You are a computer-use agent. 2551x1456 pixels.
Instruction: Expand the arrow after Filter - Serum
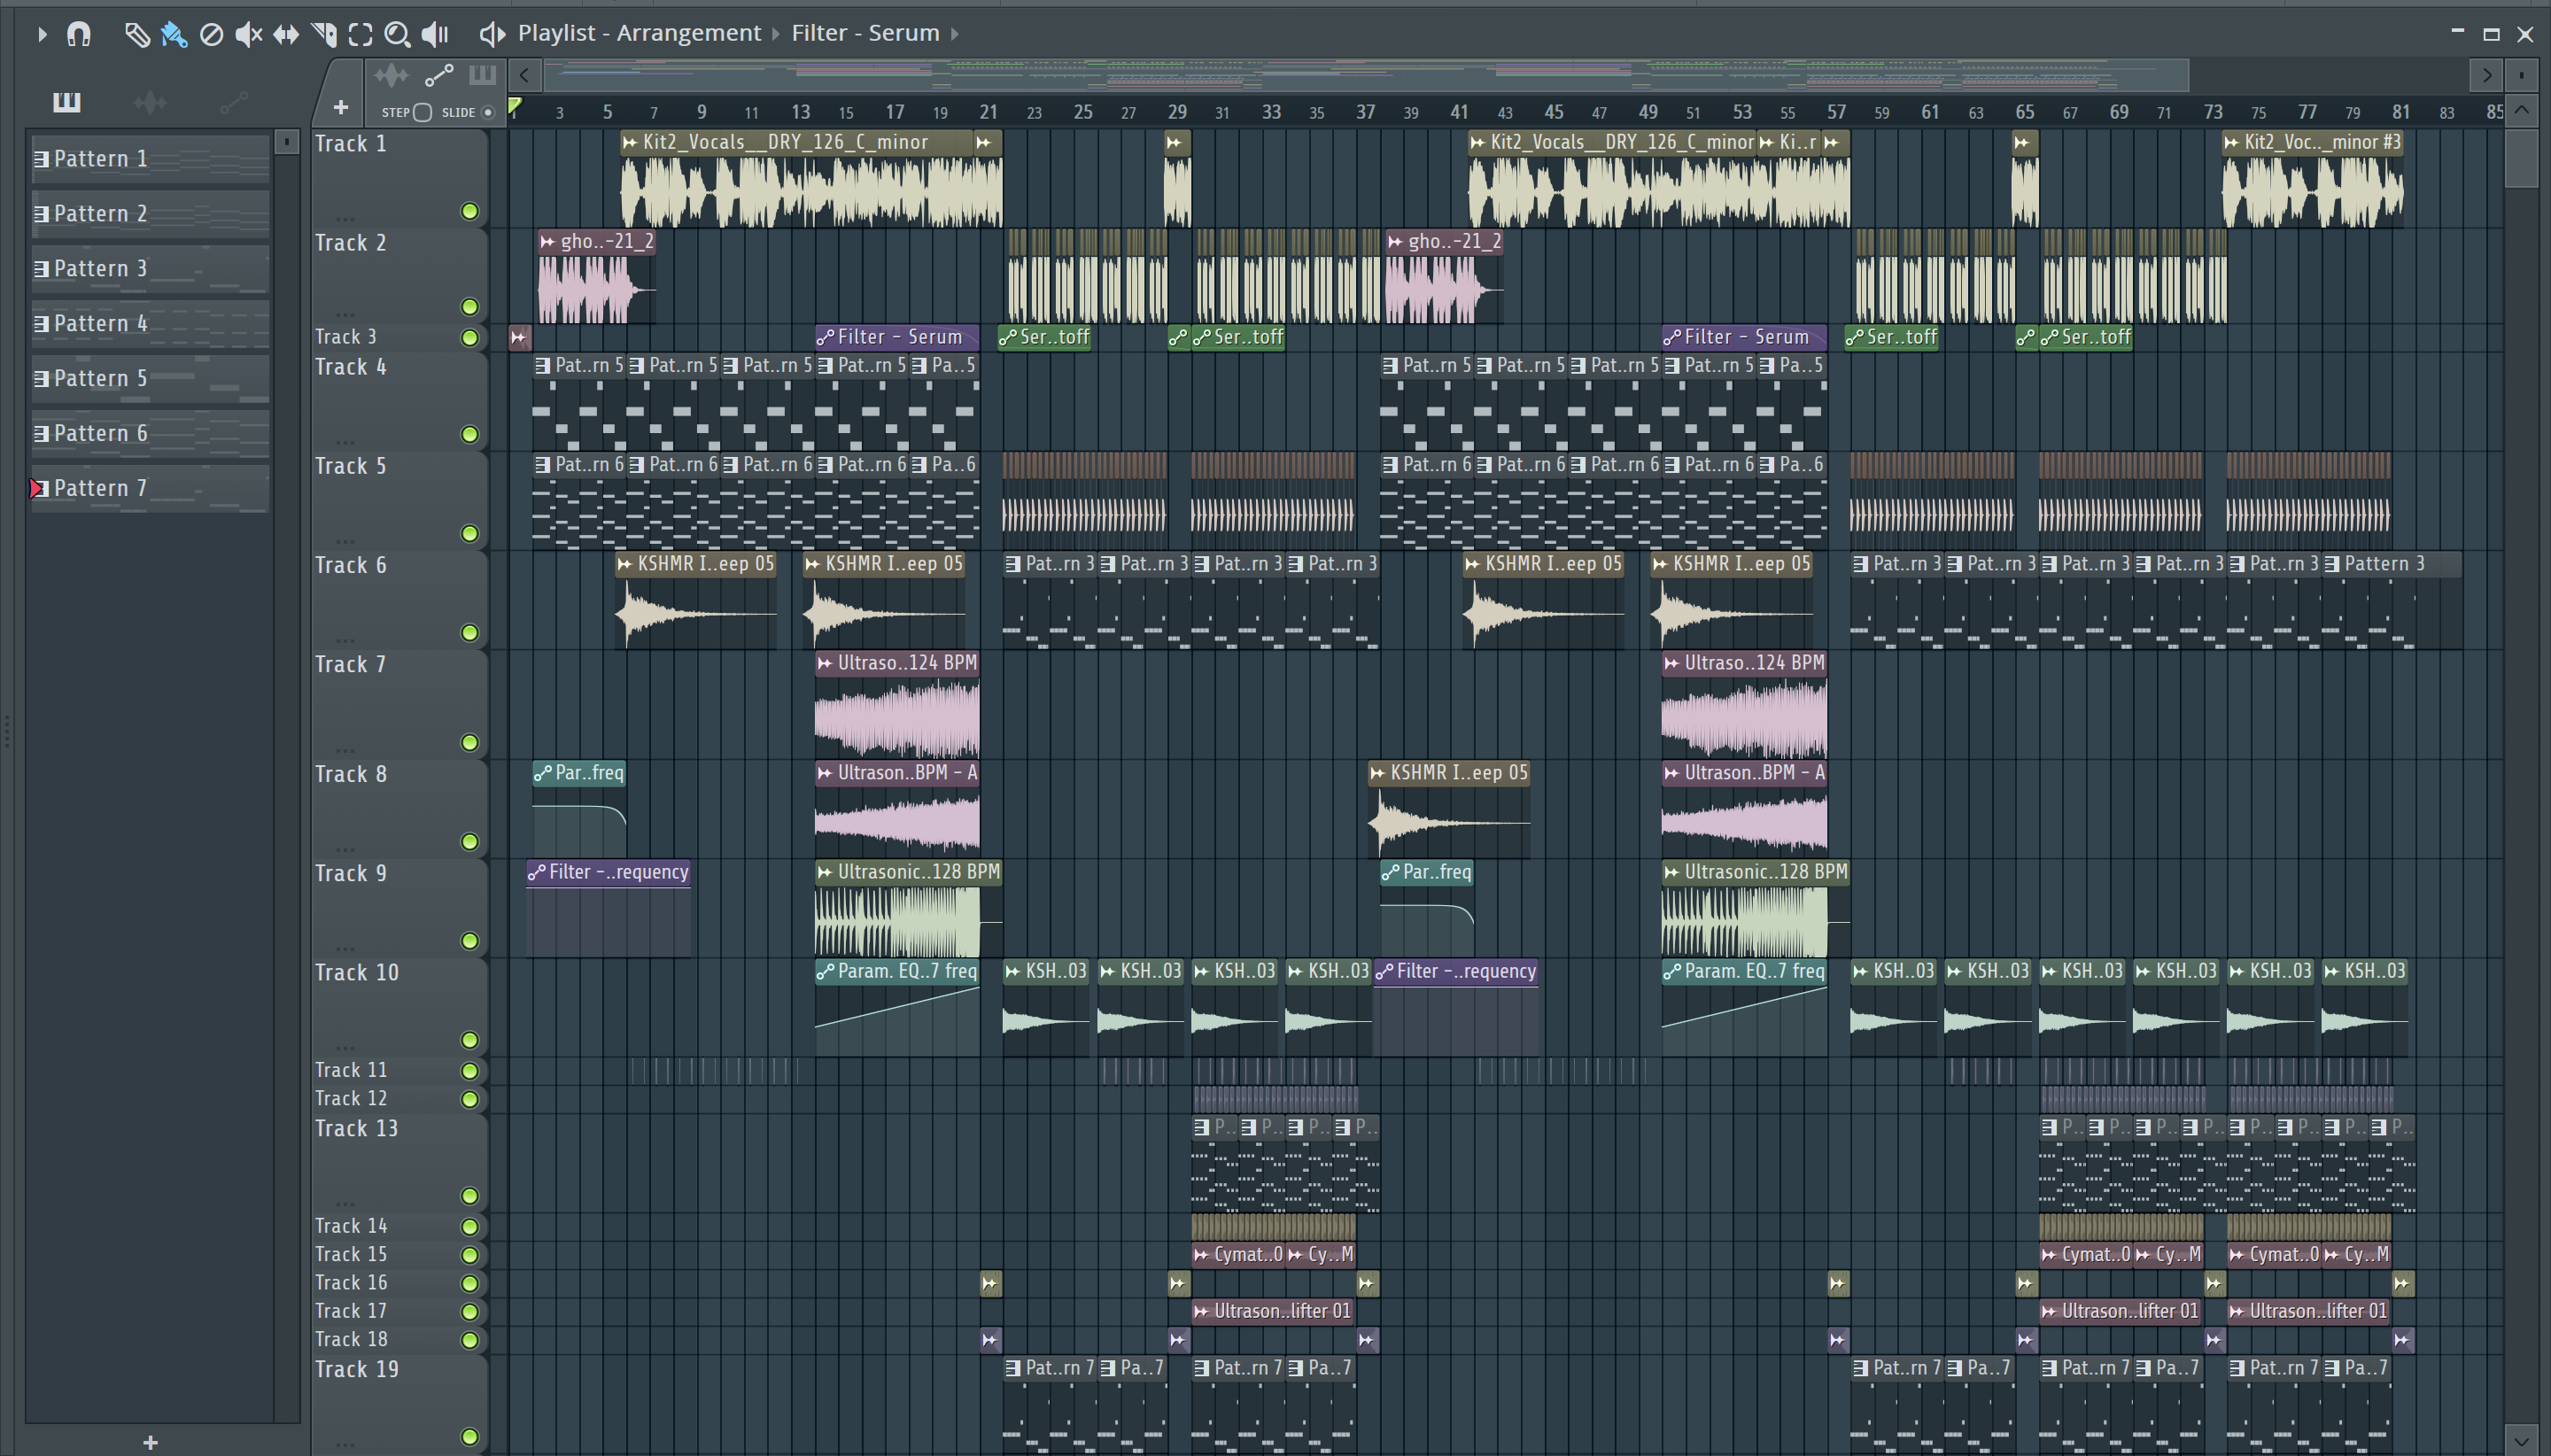point(955,34)
